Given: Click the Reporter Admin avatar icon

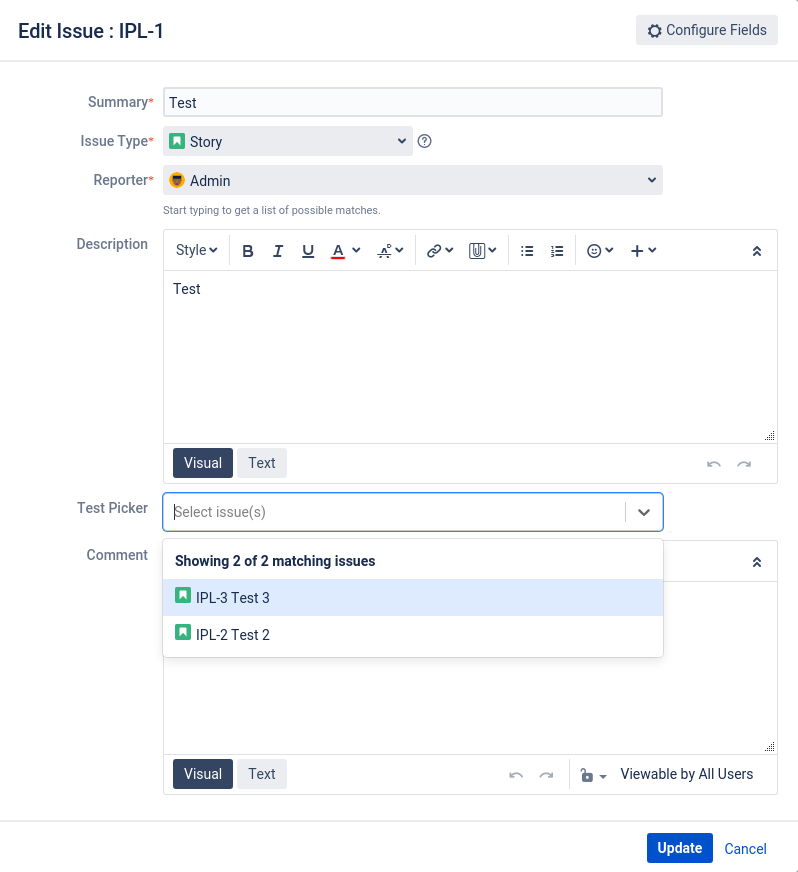Looking at the screenshot, I should coord(177,180).
